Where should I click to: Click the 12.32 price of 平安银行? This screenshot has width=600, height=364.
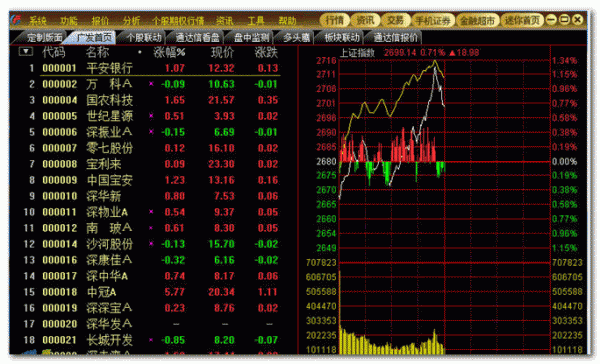click(x=221, y=68)
